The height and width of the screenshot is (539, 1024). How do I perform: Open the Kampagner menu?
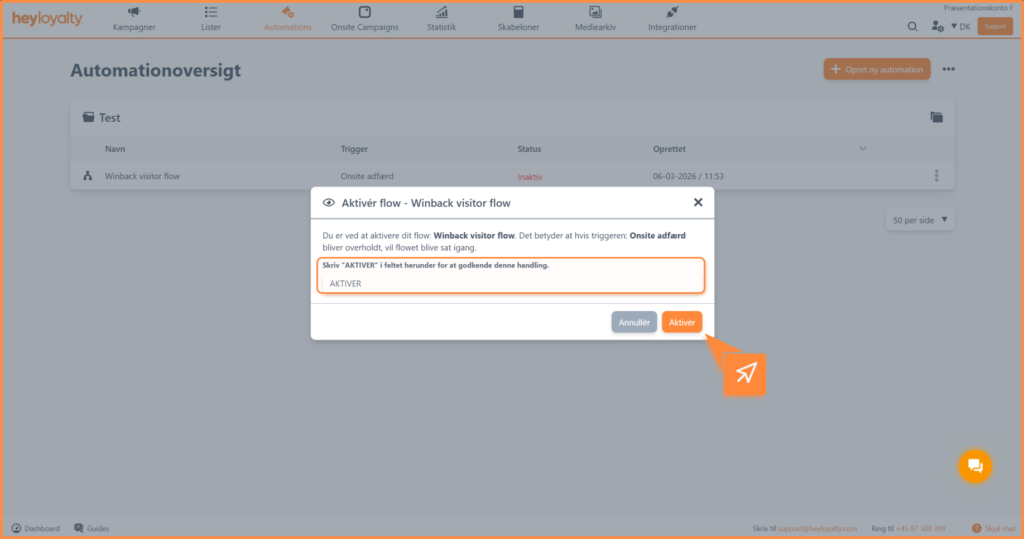tap(134, 19)
